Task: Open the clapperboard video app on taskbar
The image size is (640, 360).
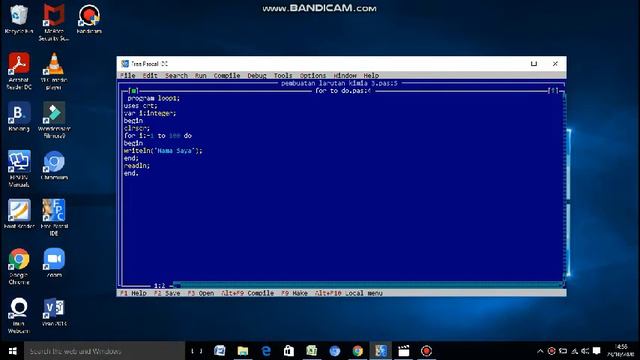Action: pyautogui.click(x=404, y=351)
